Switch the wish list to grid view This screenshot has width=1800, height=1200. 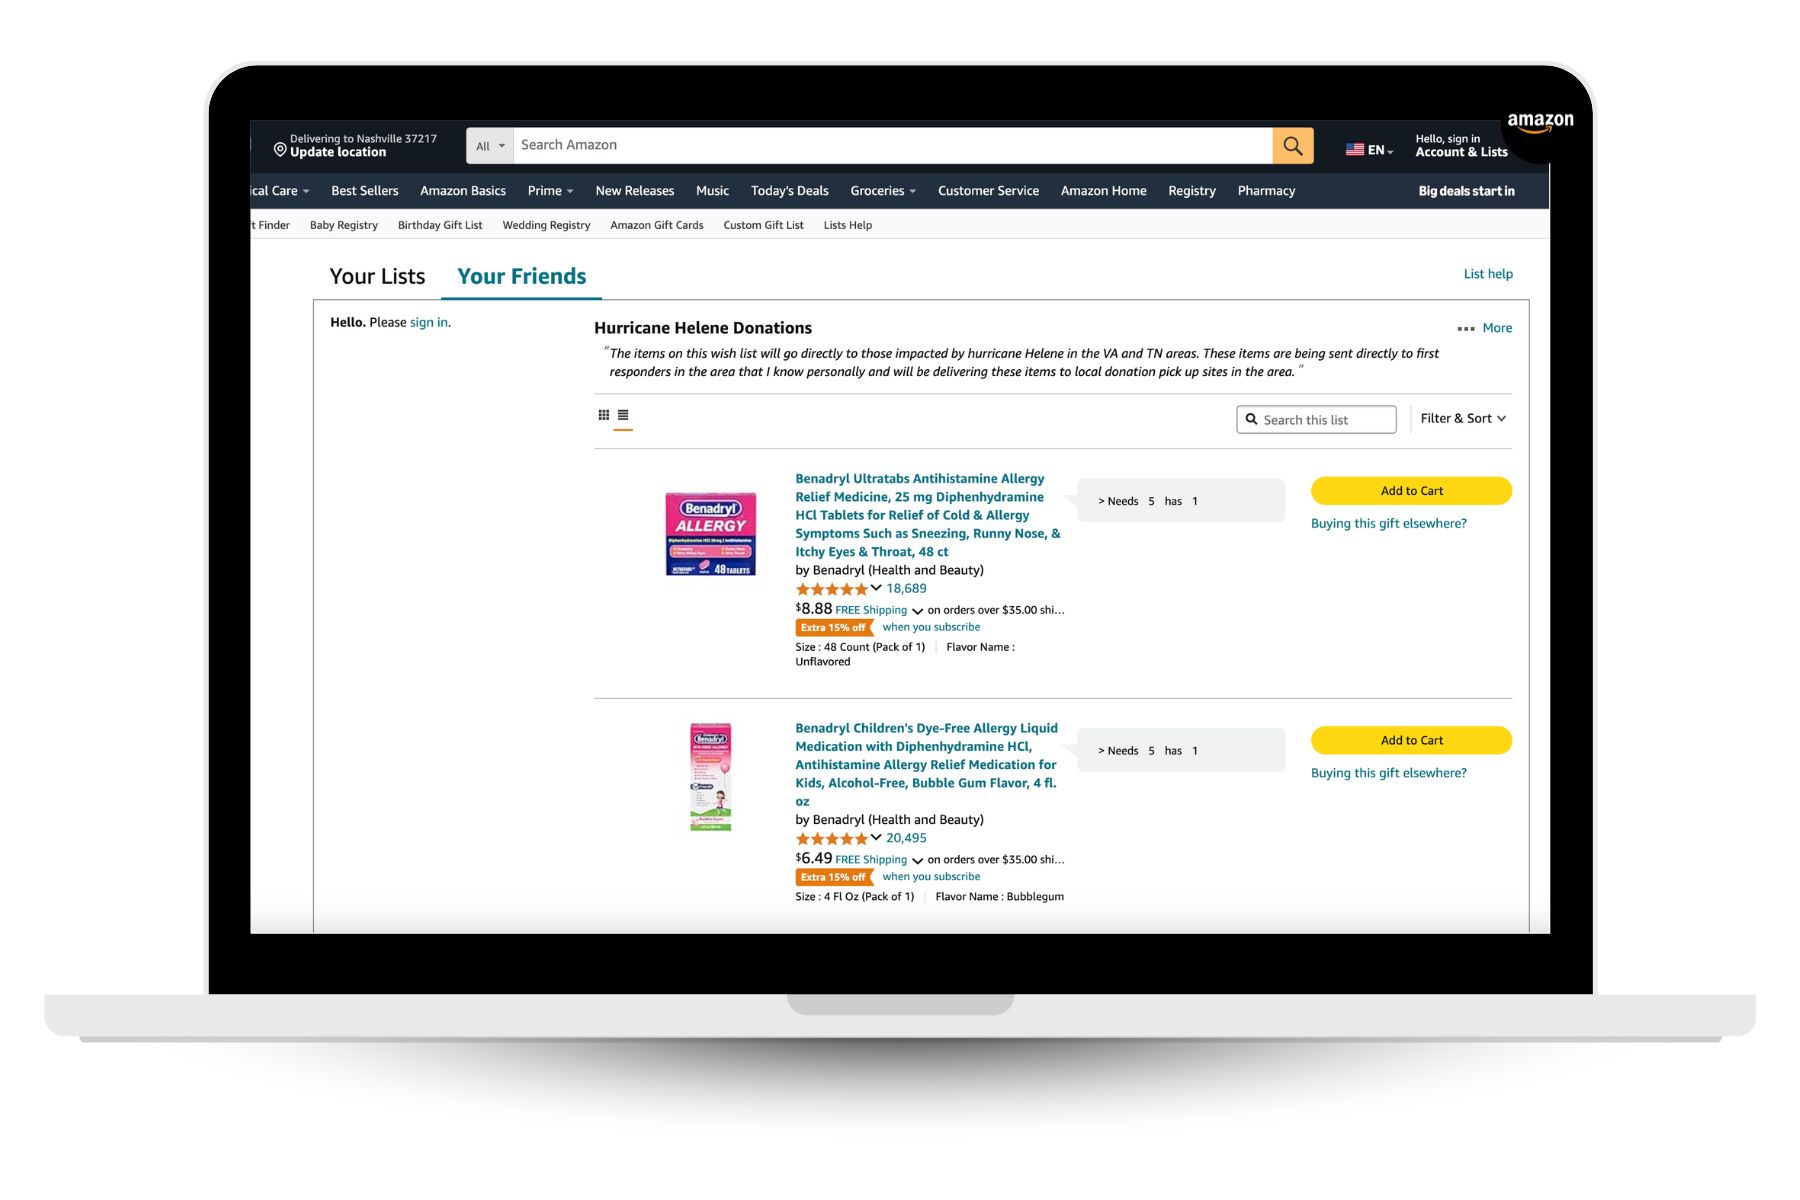(x=604, y=414)
